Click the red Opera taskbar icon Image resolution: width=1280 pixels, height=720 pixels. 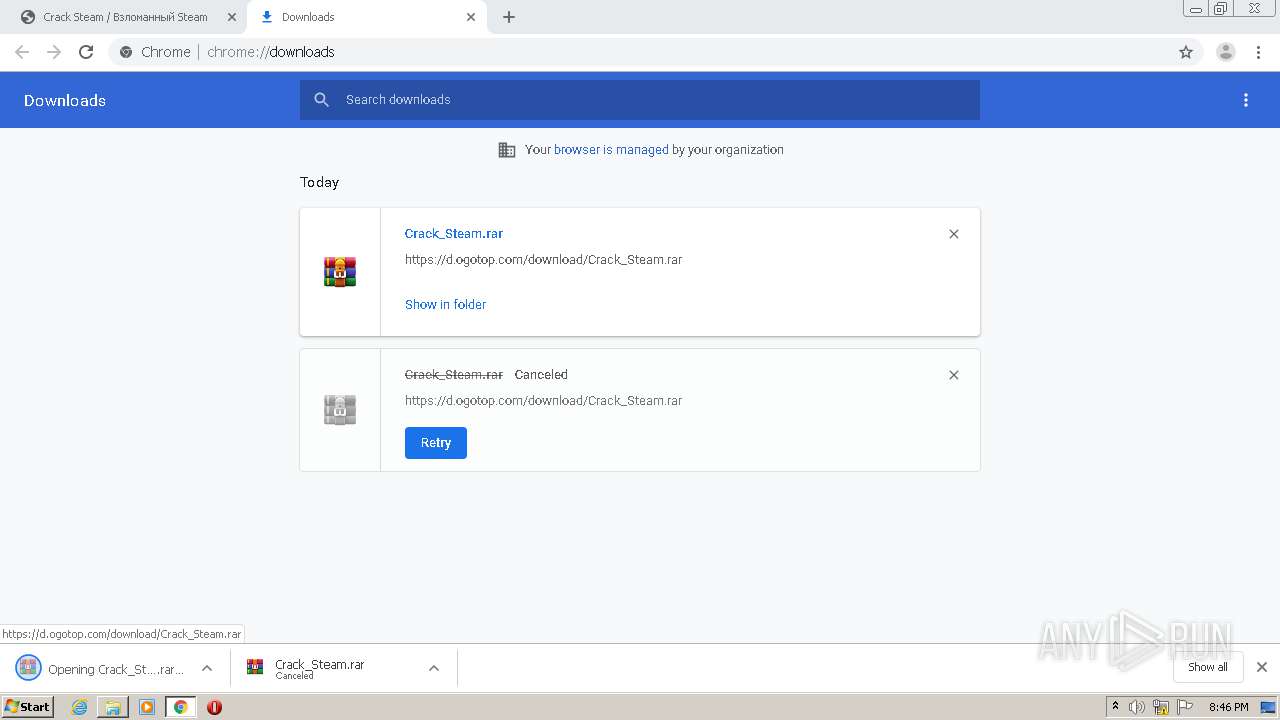214,707
